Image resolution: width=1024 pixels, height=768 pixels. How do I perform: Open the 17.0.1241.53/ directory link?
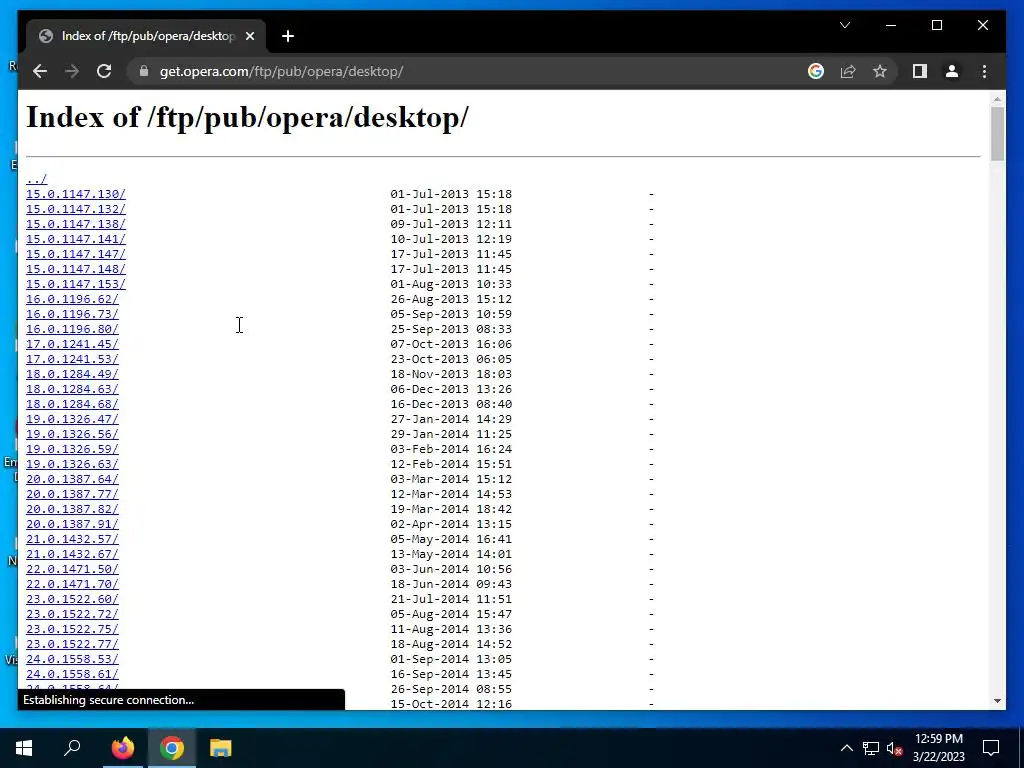pyautogui.click(x=72, y=359)
